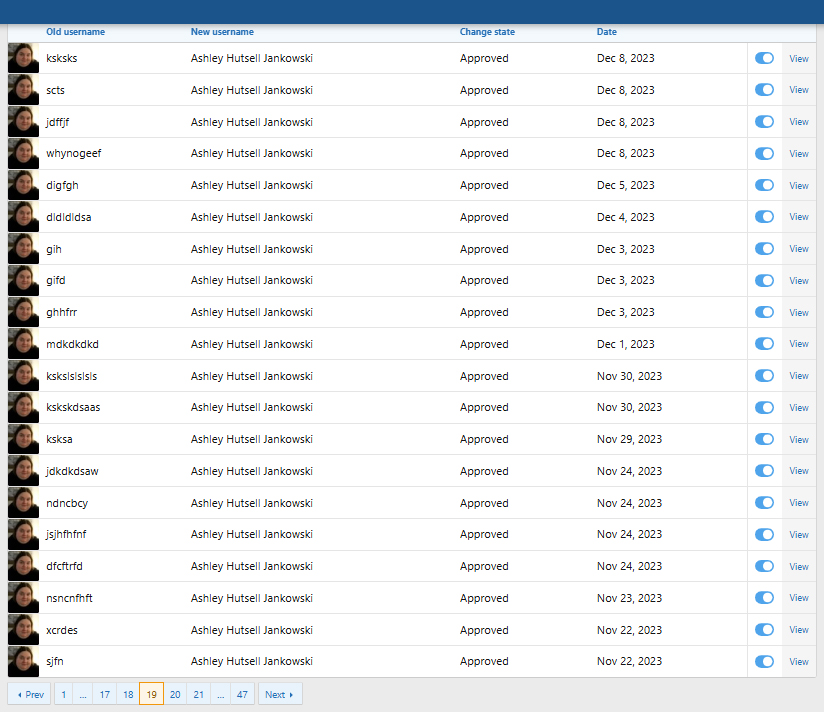Click new username in the gifd row

[252, 281]
